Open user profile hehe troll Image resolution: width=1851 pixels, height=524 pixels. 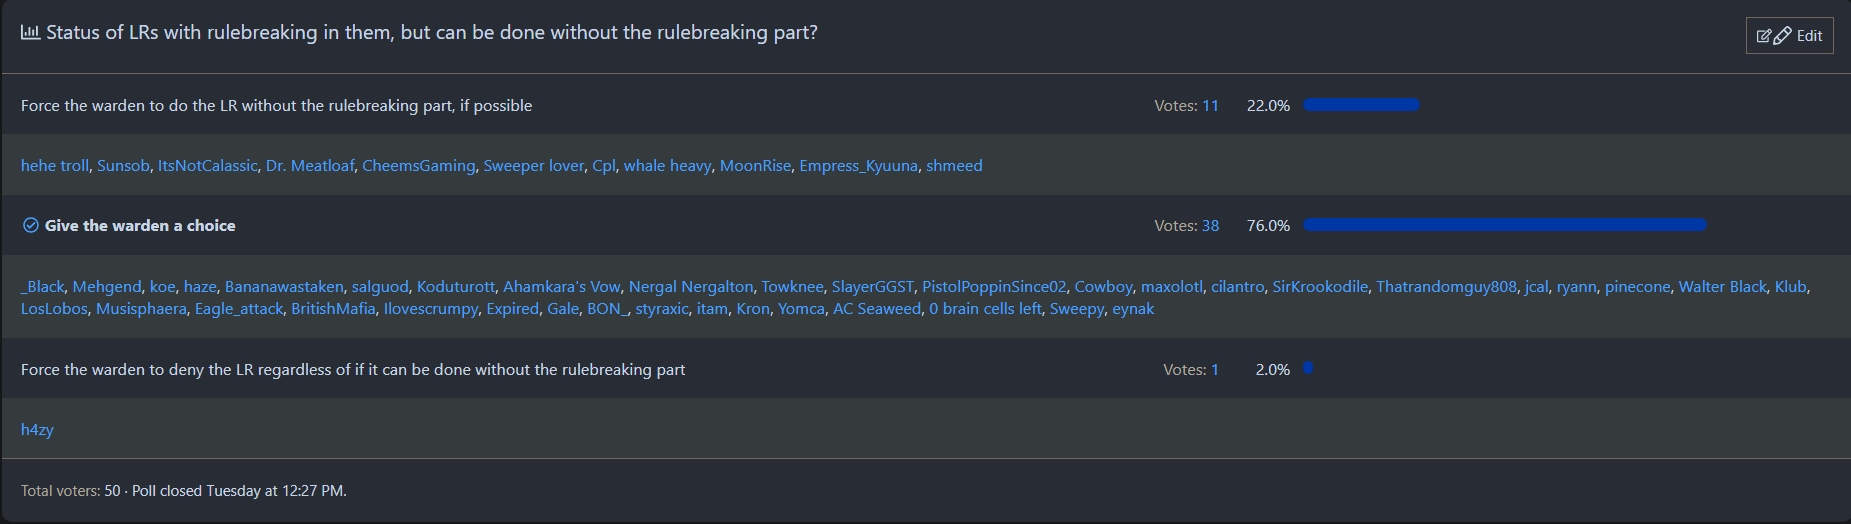55,166
